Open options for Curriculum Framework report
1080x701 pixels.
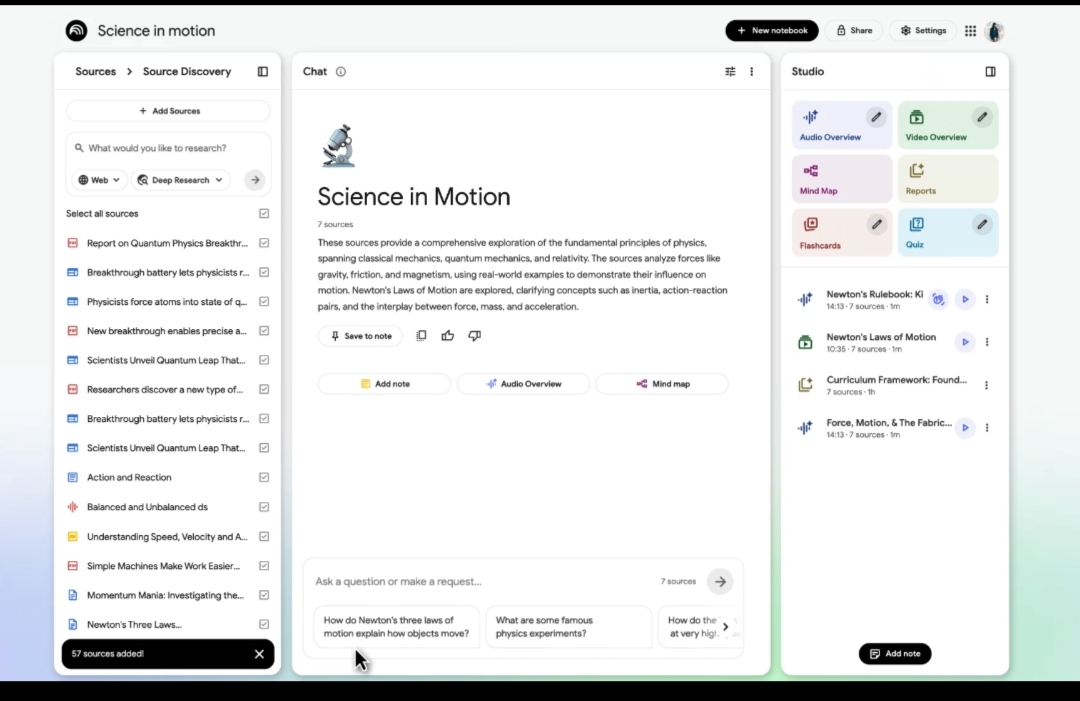click(987, 386)
